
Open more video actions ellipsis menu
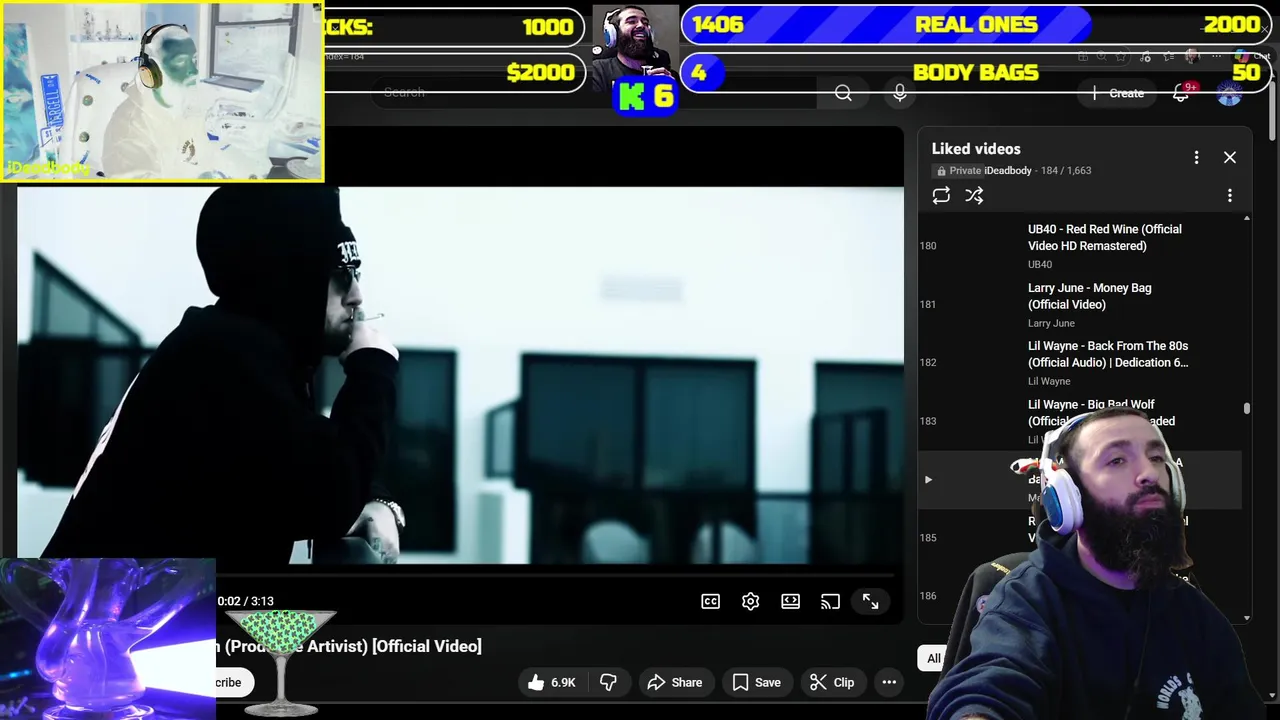(x=889, y=682)
